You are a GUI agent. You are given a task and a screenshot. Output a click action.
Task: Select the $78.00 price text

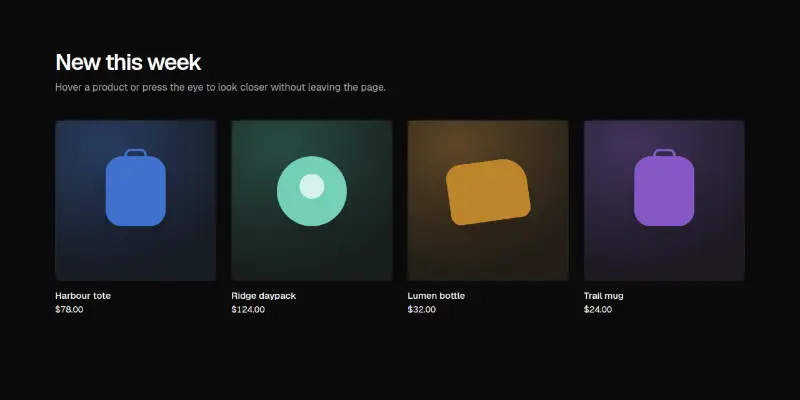tap(69, 309)
